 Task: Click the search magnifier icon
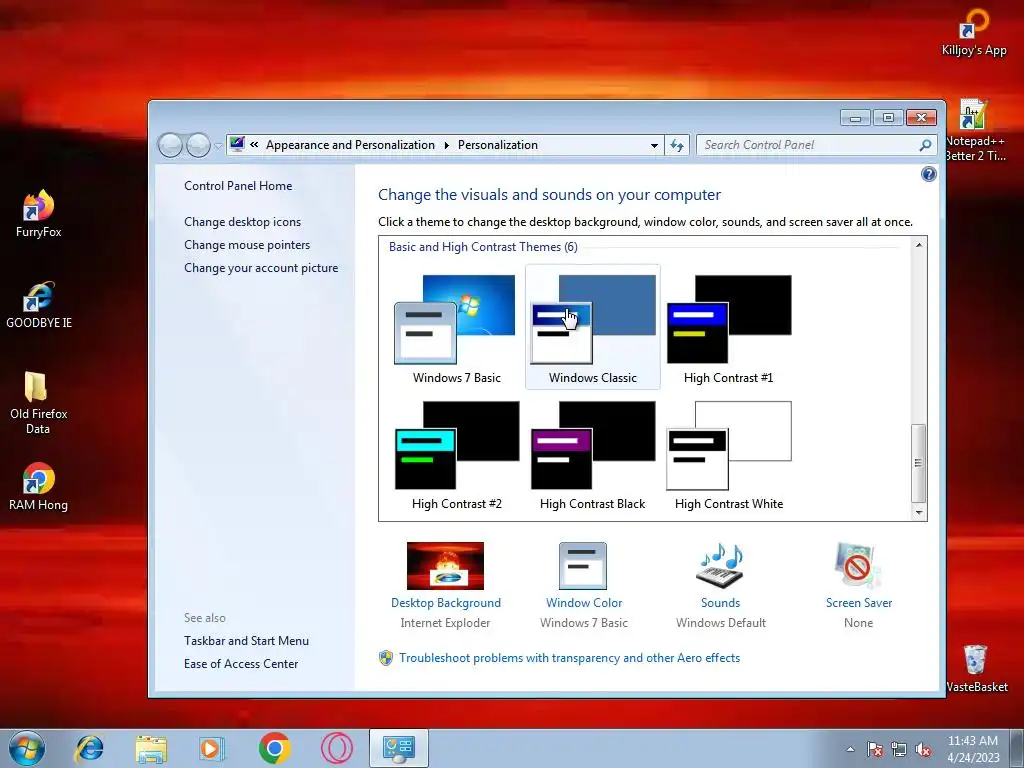pyautogui.click(x=925, y=145)
